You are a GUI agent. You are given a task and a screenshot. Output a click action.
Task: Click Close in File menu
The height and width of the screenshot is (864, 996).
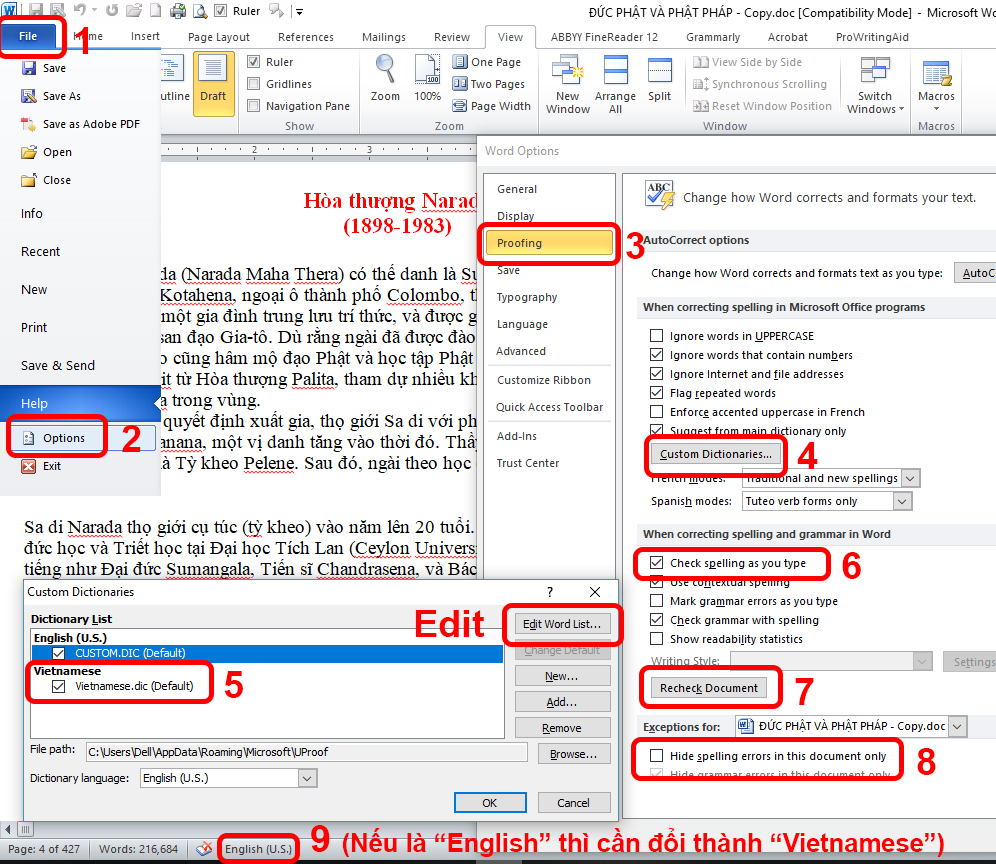tap(46, 180)
